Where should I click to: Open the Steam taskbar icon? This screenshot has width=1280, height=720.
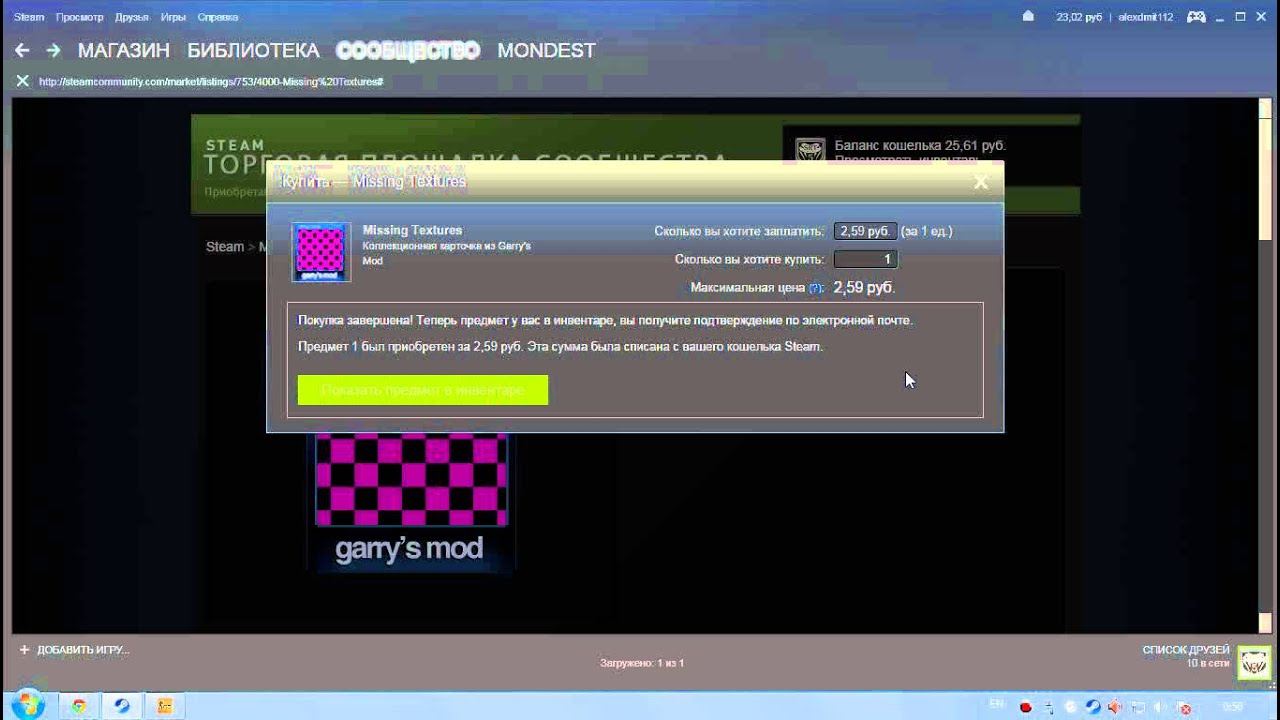(121, 706)
